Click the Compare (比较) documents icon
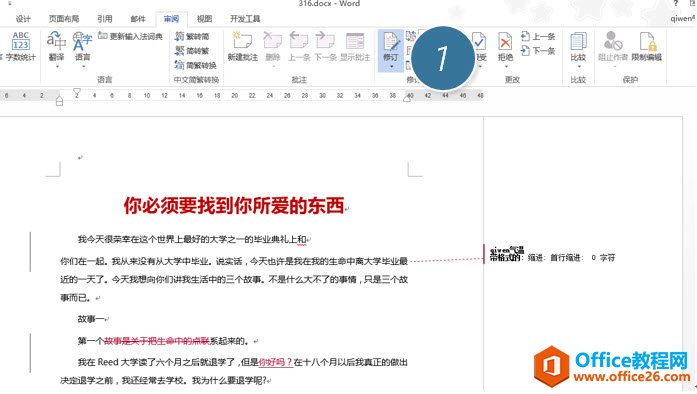Image resolution: width=697 pixels, height=394 pixels. pos(578,41)
